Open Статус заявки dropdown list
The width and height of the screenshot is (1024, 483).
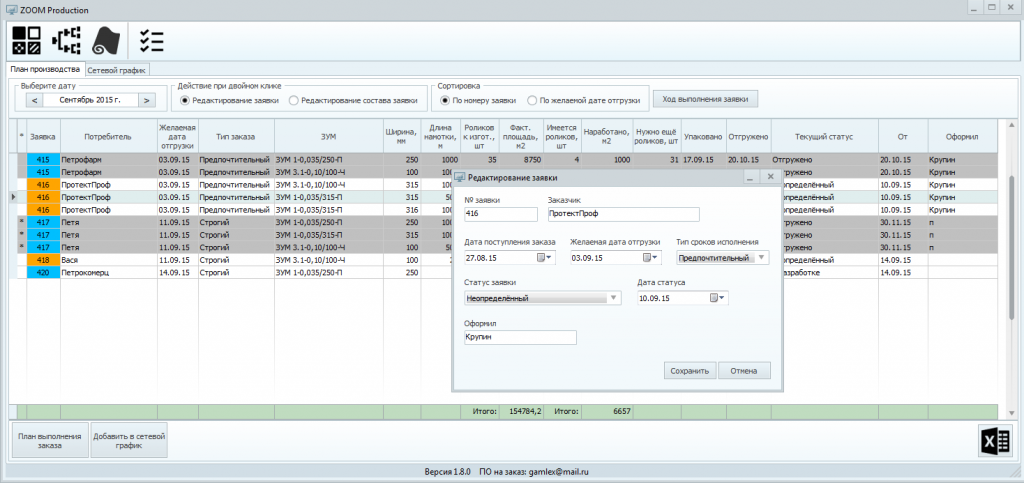click(x=613, y=298)
